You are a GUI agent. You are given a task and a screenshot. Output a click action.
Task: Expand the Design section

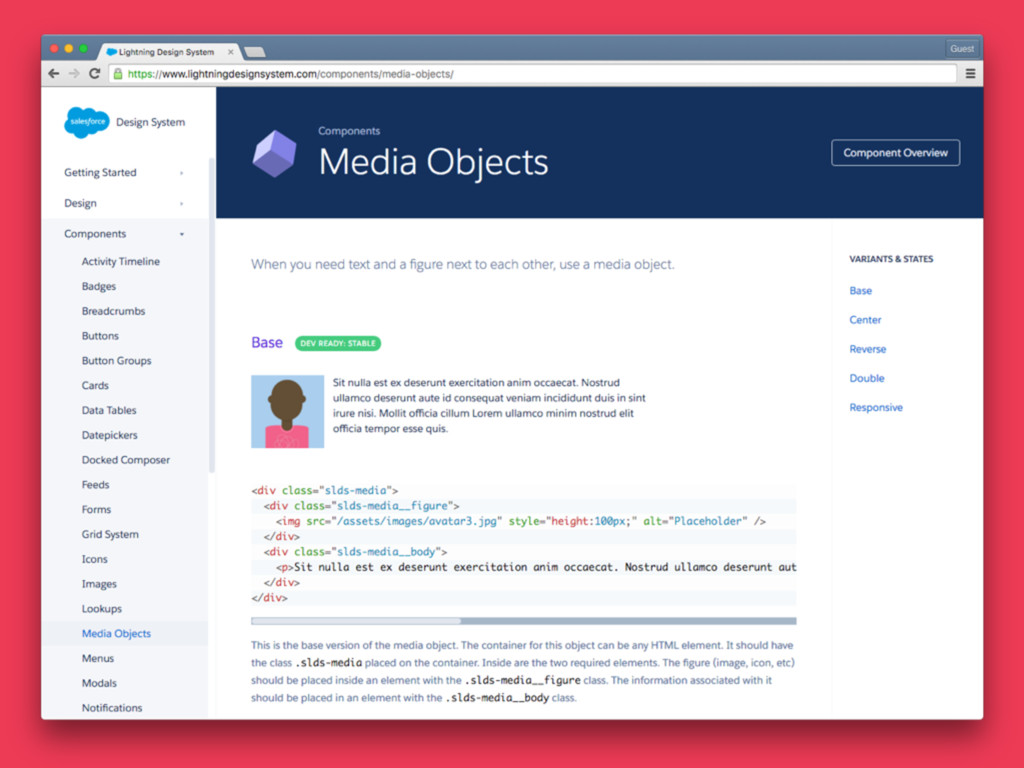point(123,203)
